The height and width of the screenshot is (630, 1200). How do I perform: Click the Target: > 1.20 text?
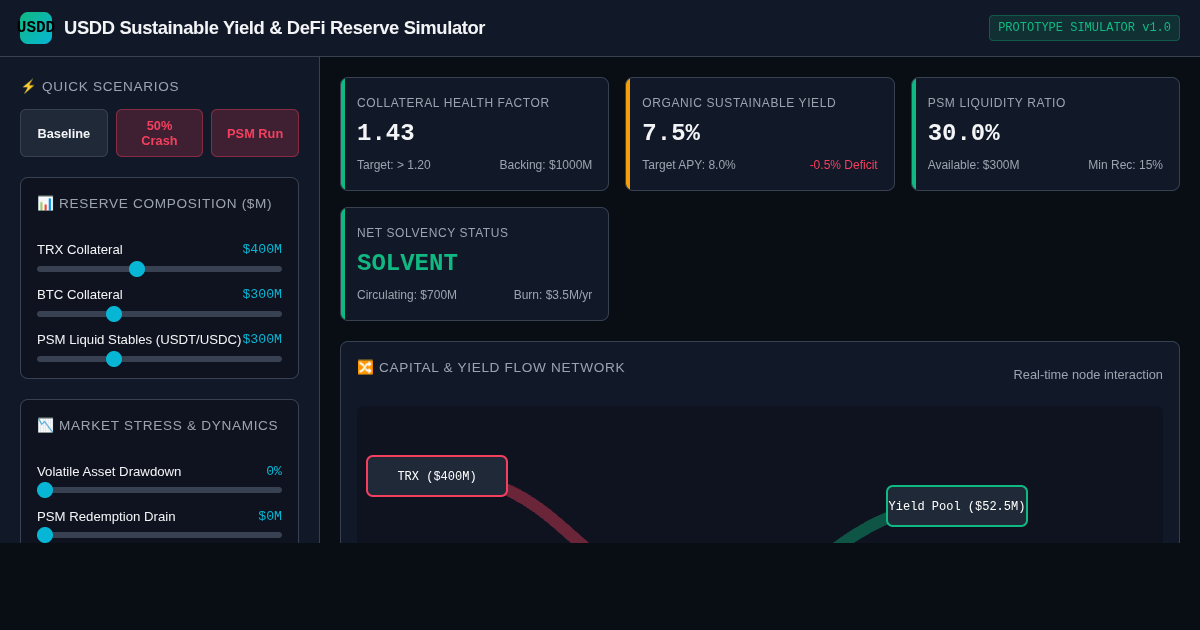394,165
